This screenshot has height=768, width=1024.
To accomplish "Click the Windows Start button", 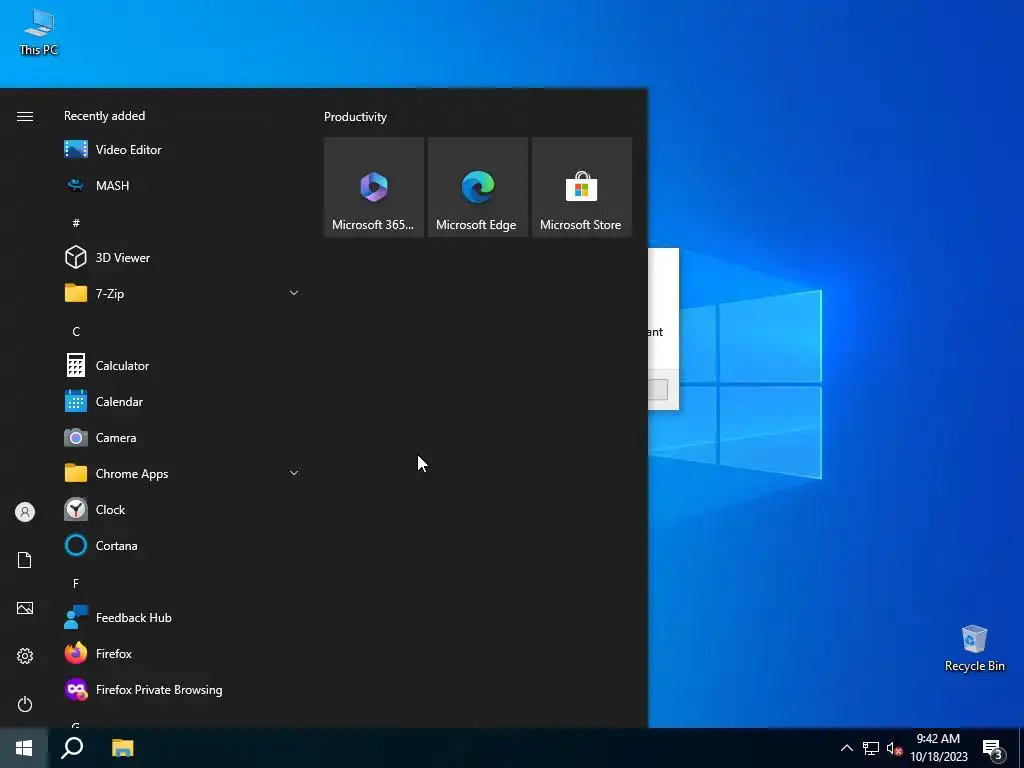I will [x=24, y=748].
